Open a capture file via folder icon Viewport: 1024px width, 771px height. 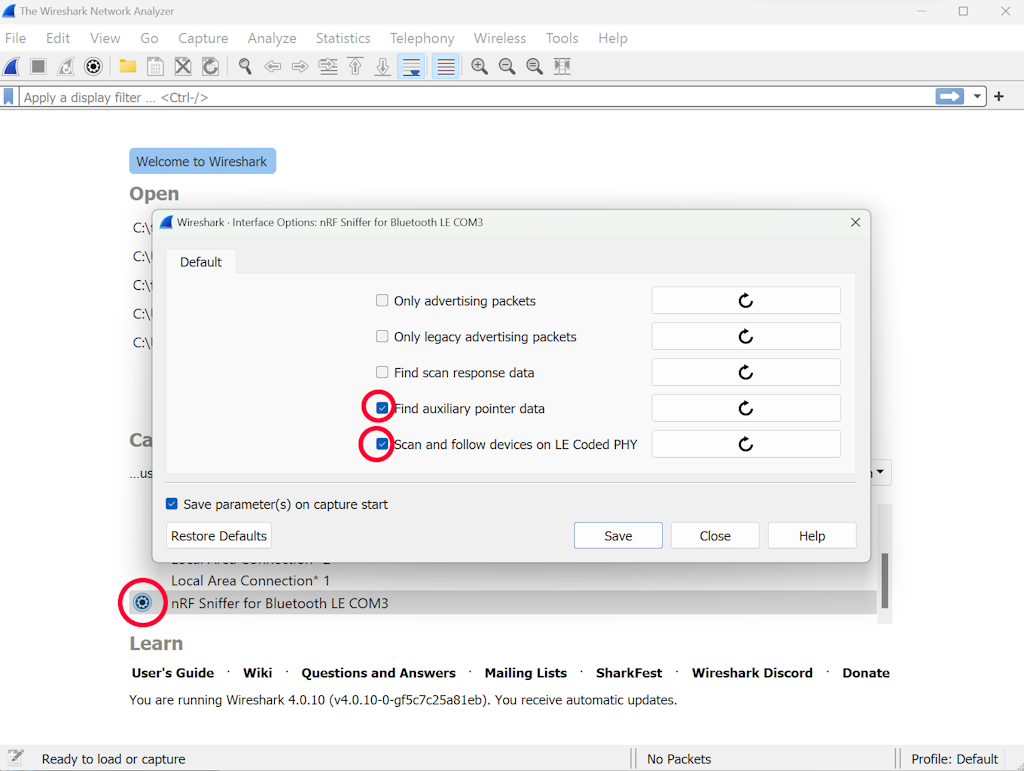point(128,66)
